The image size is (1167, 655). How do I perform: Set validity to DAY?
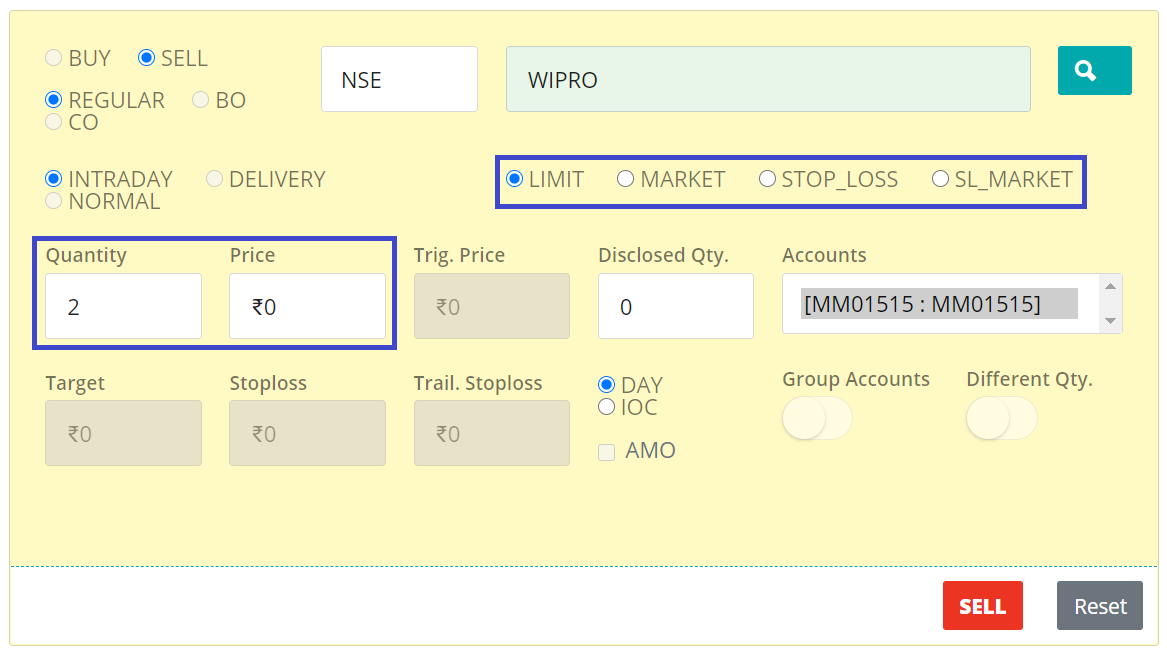pos(607,384)
